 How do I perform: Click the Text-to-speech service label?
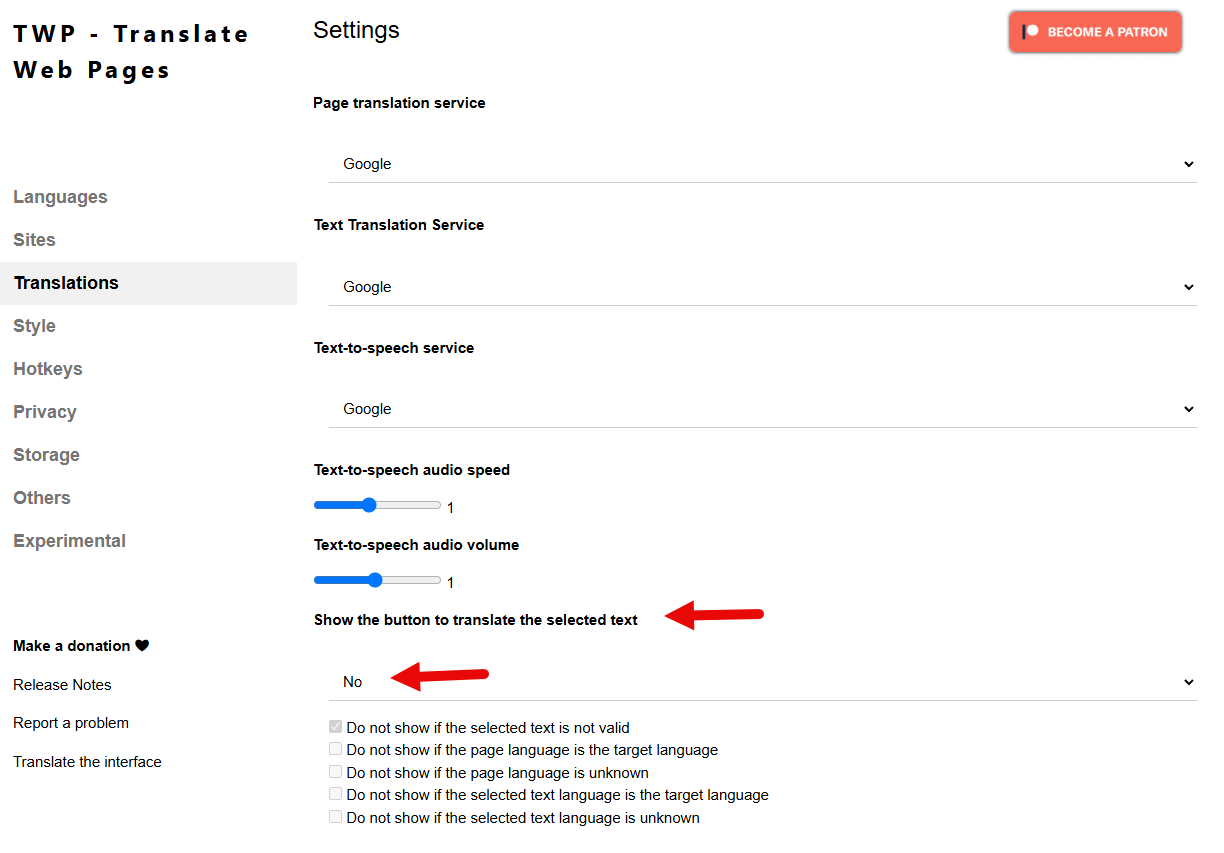click(x=394, y=348)
